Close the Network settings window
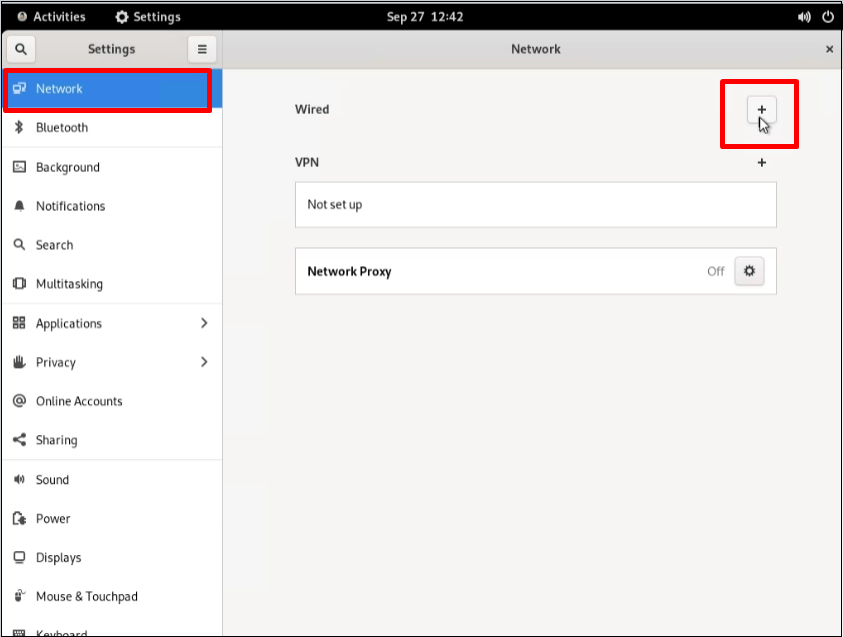Viewport: 843px width, 637px height. coord(829,49)
